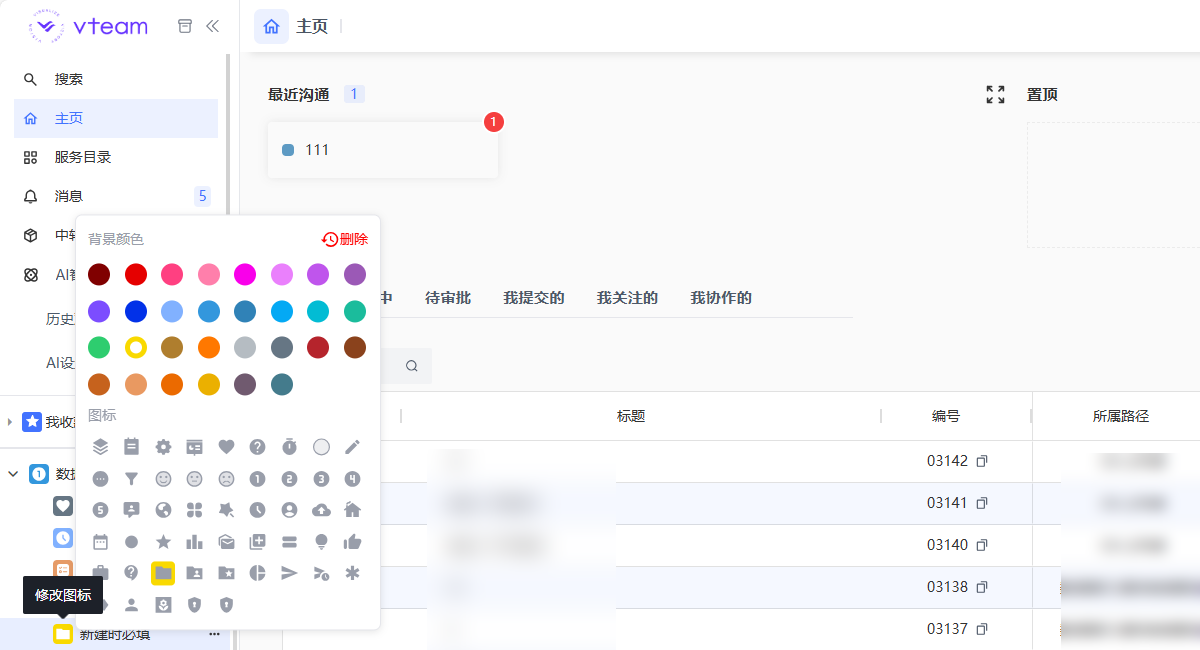Click the search magnifier in the filter box
Screen dimensions: 1200x650
(411, 366)
